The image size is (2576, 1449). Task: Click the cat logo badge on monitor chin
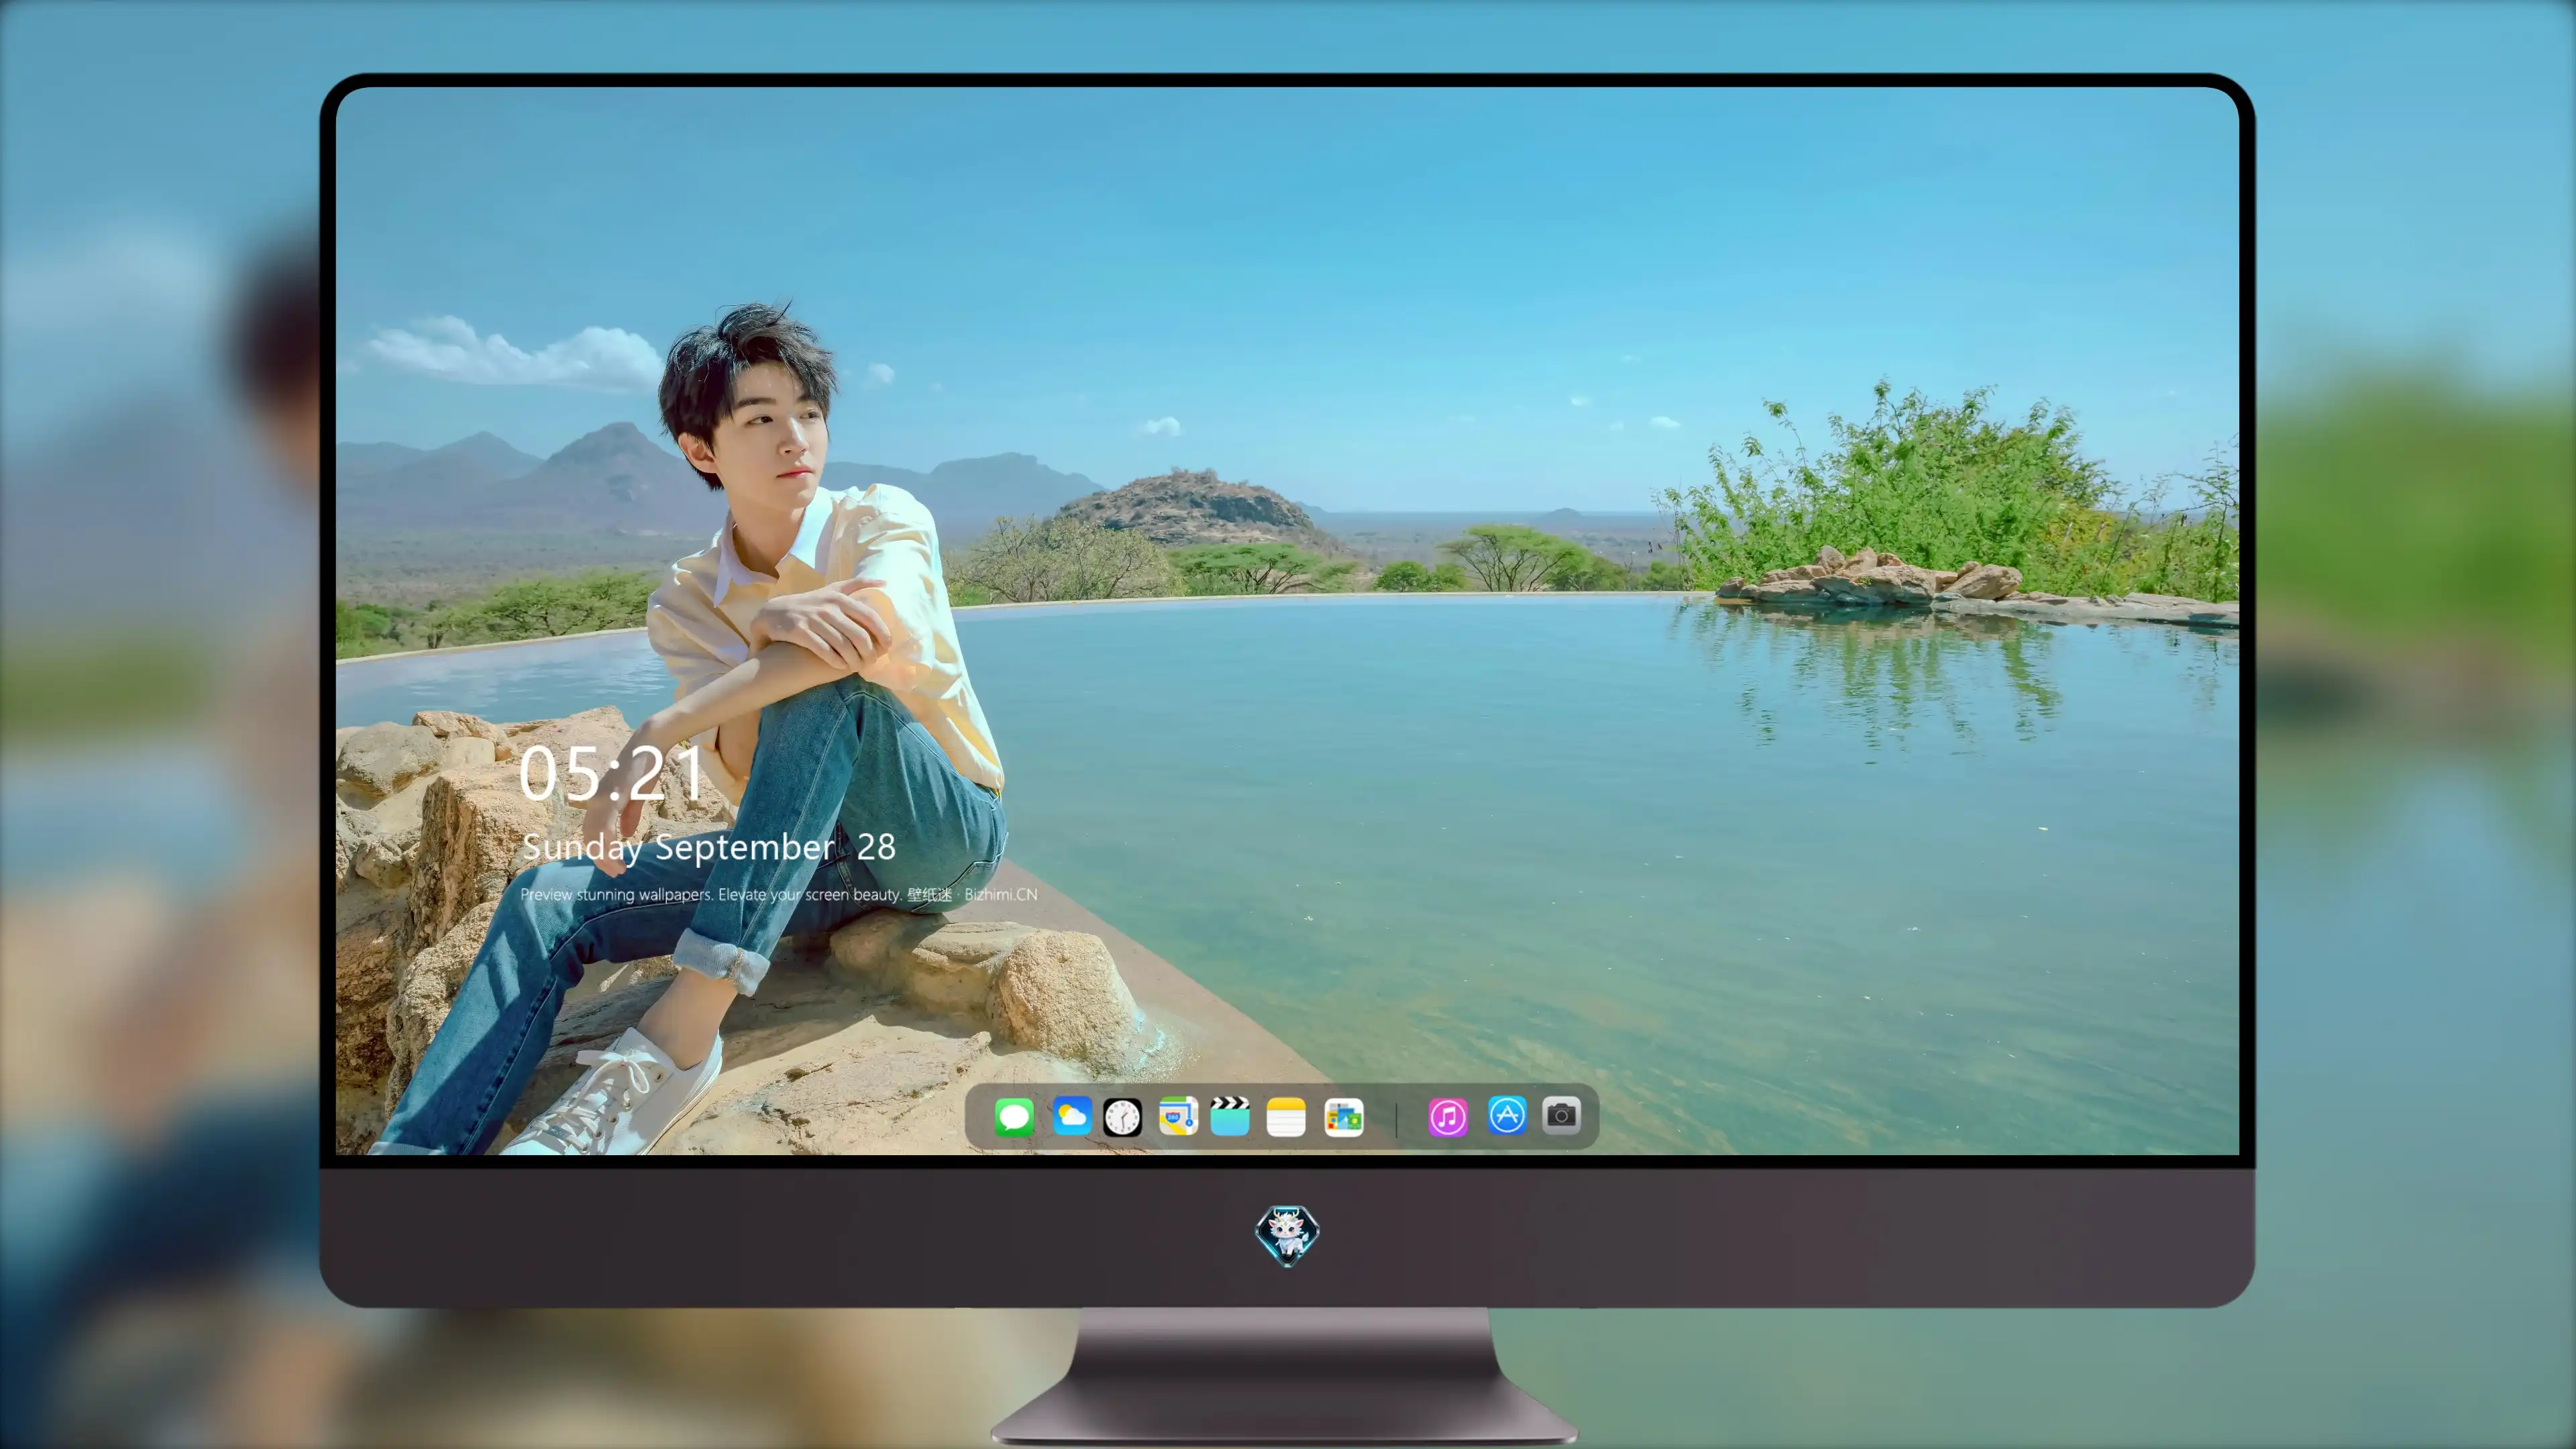click(x=1287, y=1235)
